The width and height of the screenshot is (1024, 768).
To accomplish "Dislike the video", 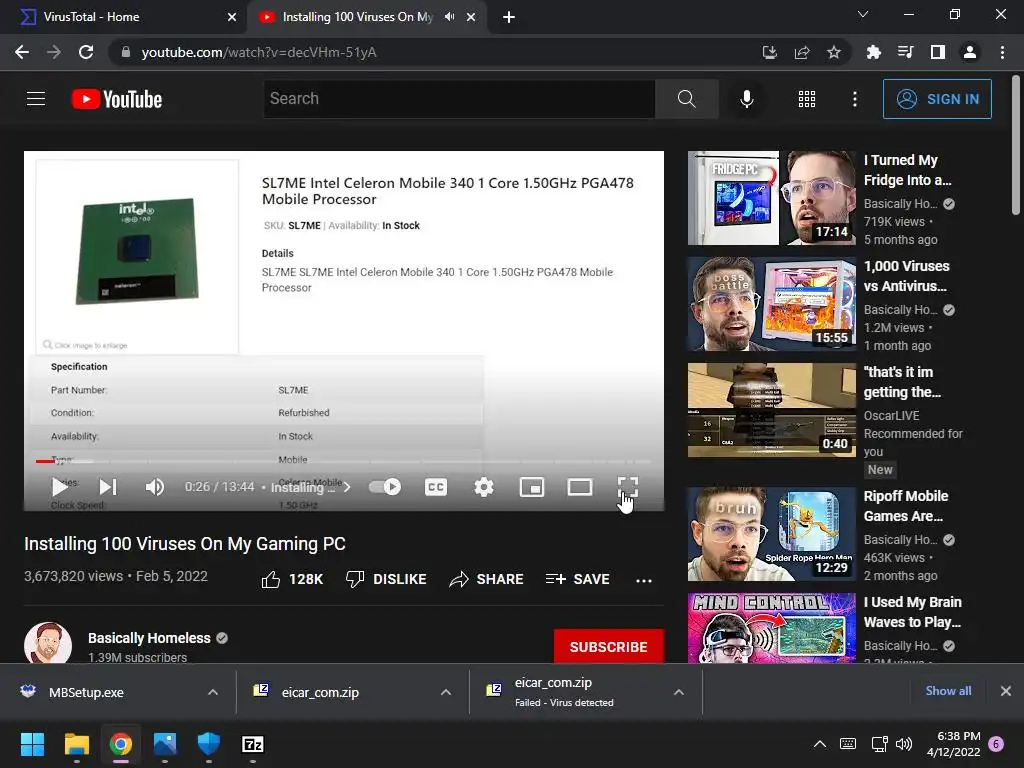I will coord(386,579).
